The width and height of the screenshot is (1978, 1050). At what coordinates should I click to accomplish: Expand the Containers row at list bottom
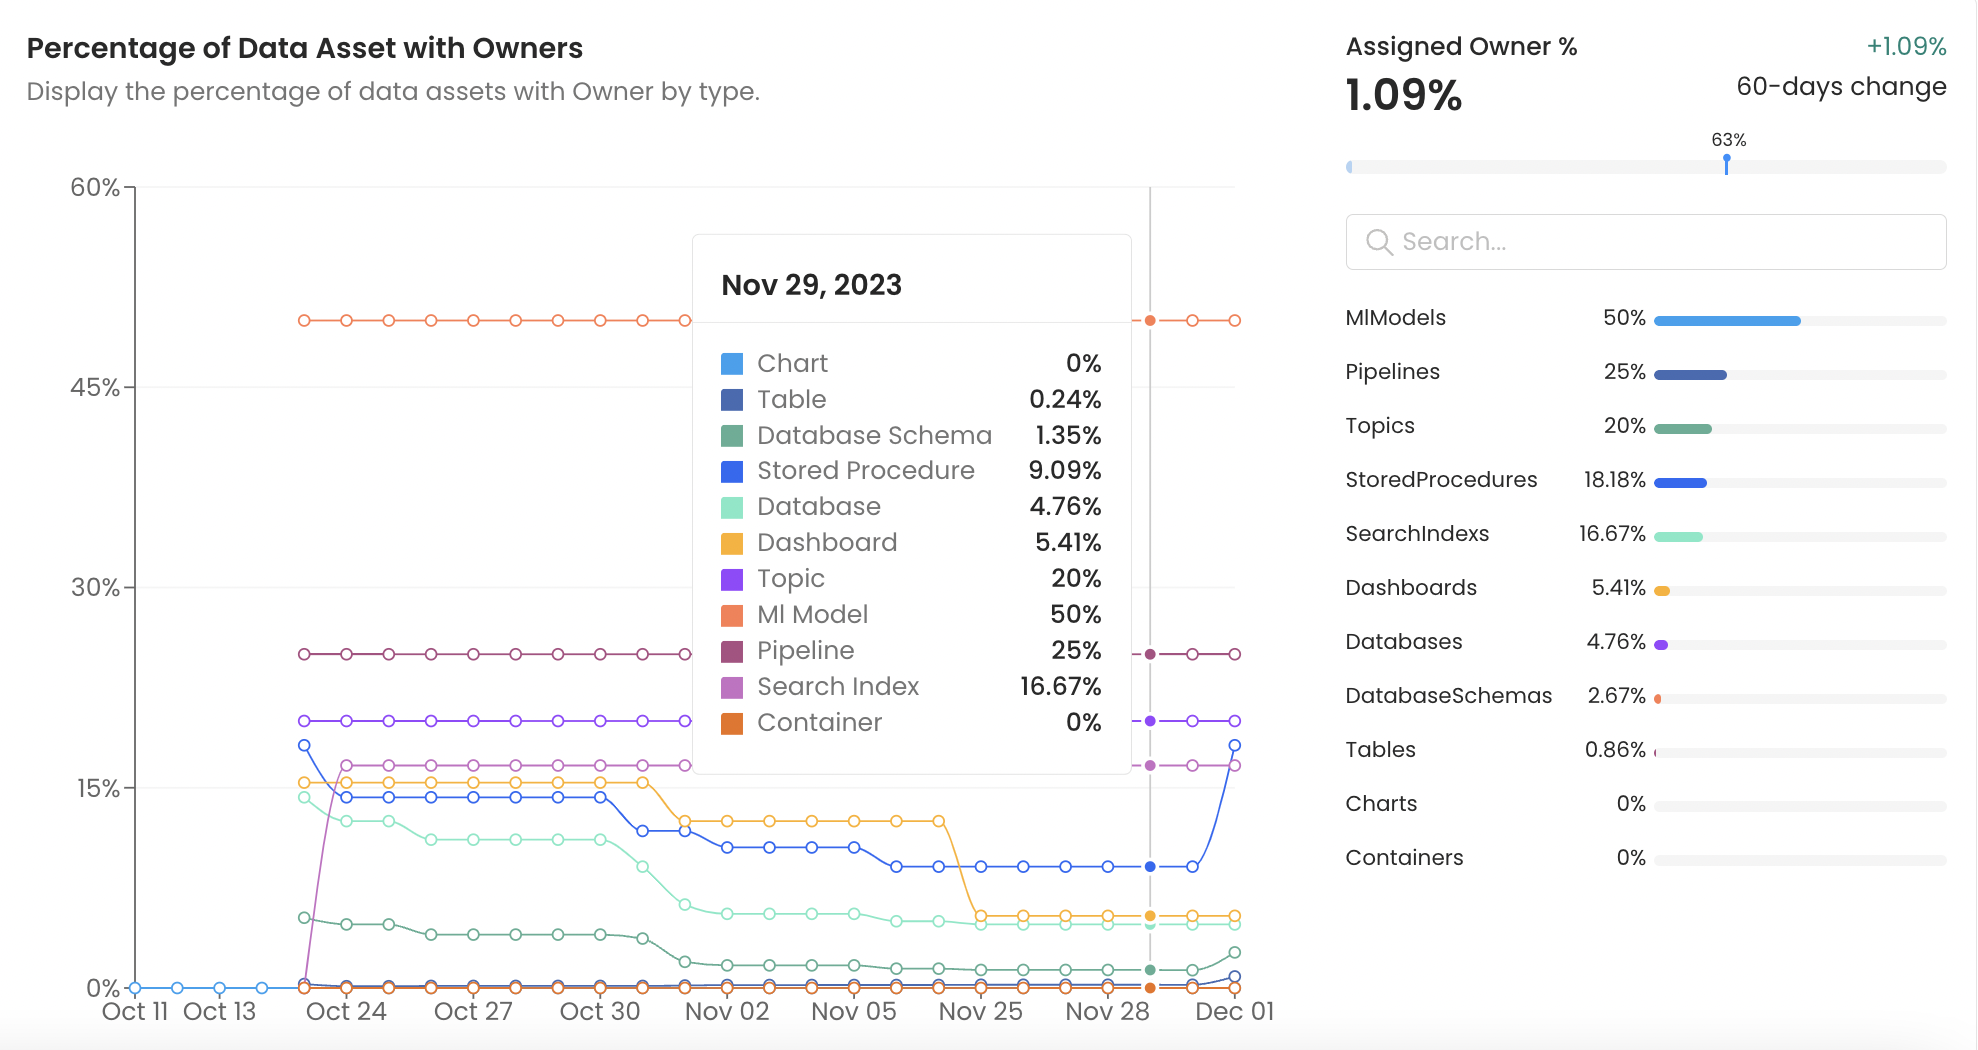[1404, 857]
